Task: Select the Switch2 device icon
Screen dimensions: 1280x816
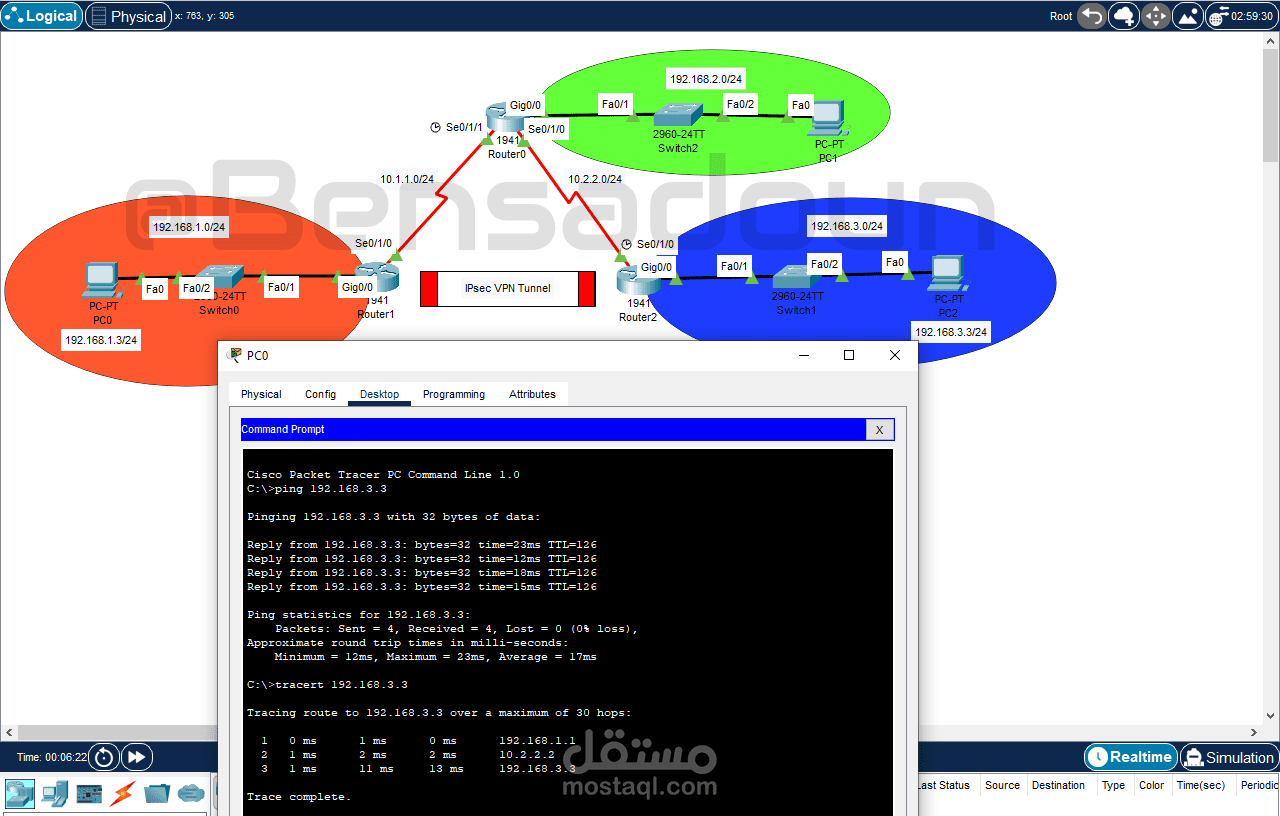Action: pos(677,113)
